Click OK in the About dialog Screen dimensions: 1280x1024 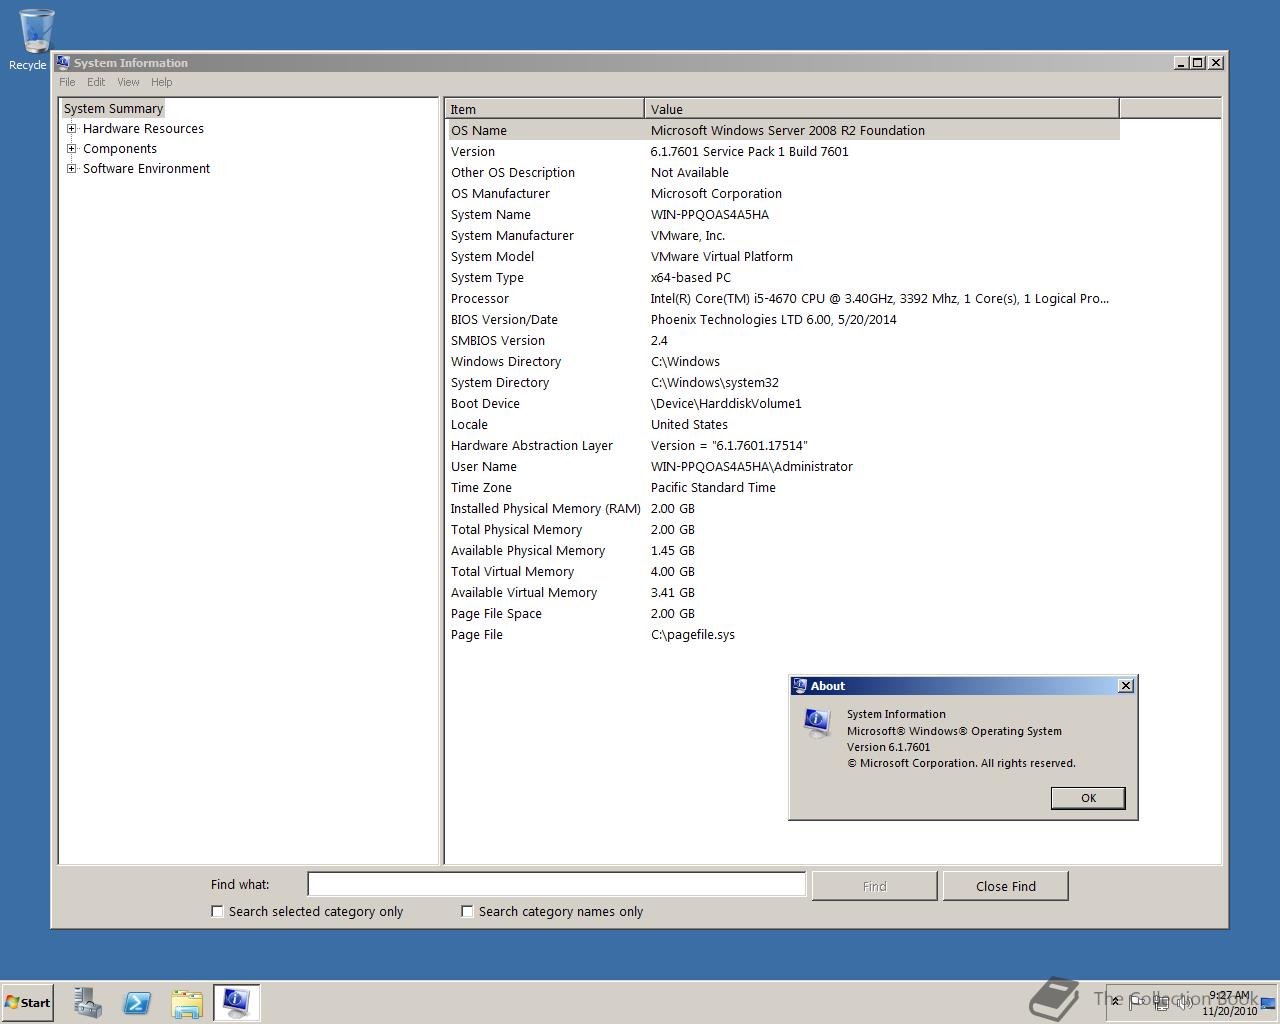[x=1088, y=798]
